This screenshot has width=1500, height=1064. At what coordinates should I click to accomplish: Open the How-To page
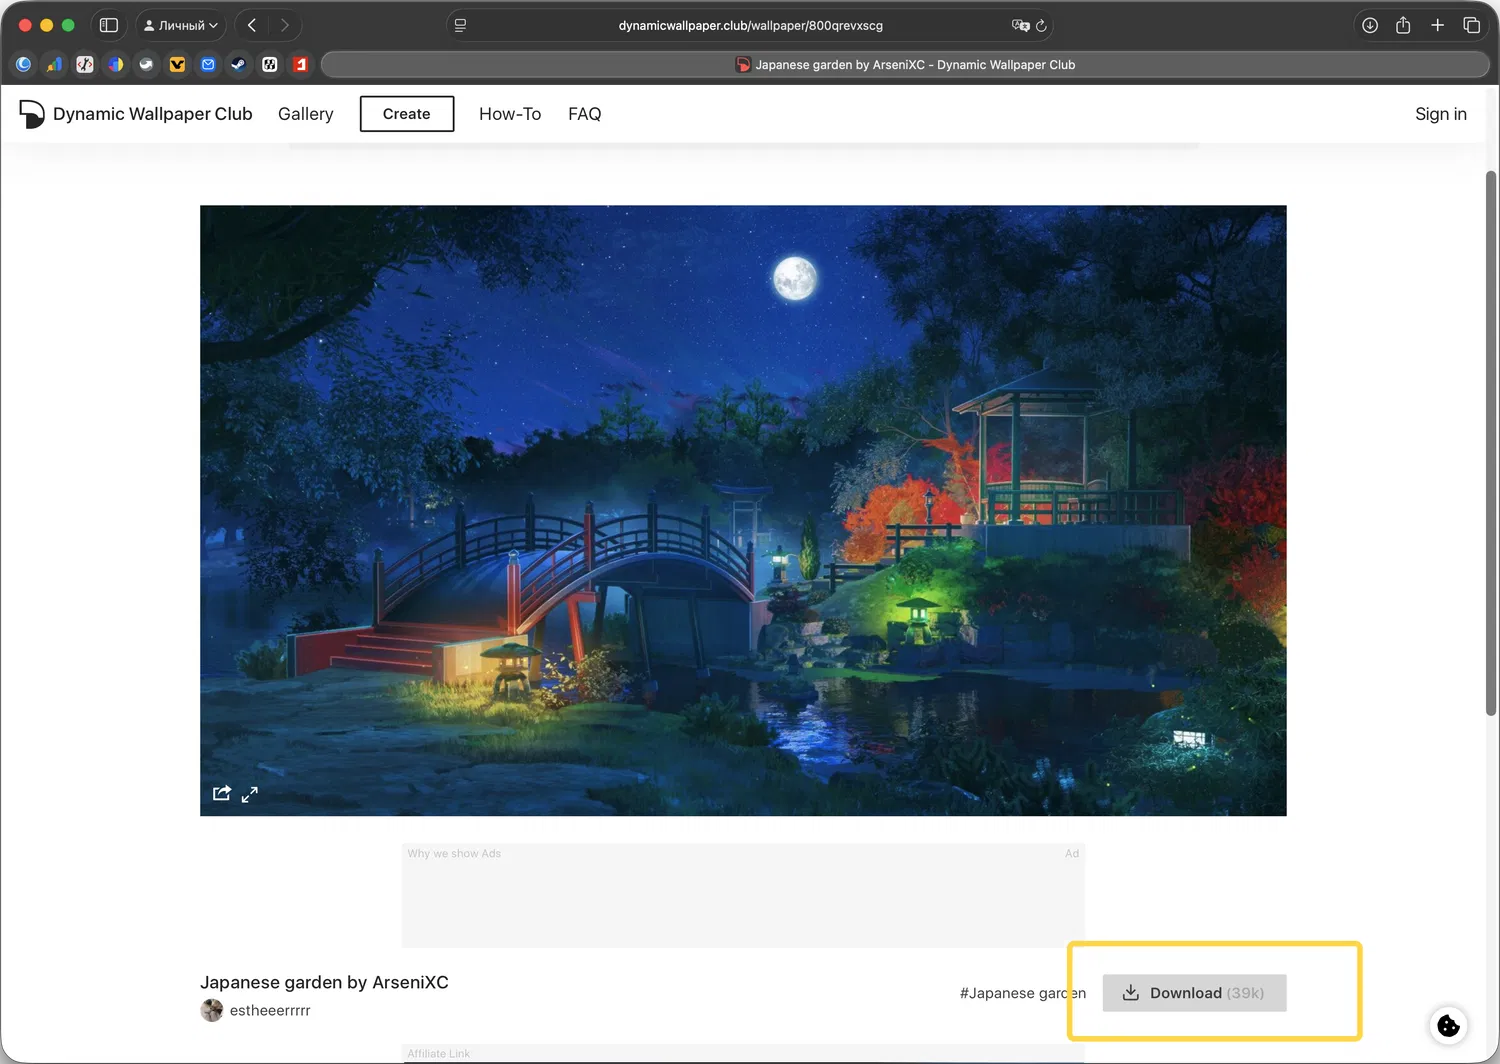pyautogui.click(x=510, y=114)
